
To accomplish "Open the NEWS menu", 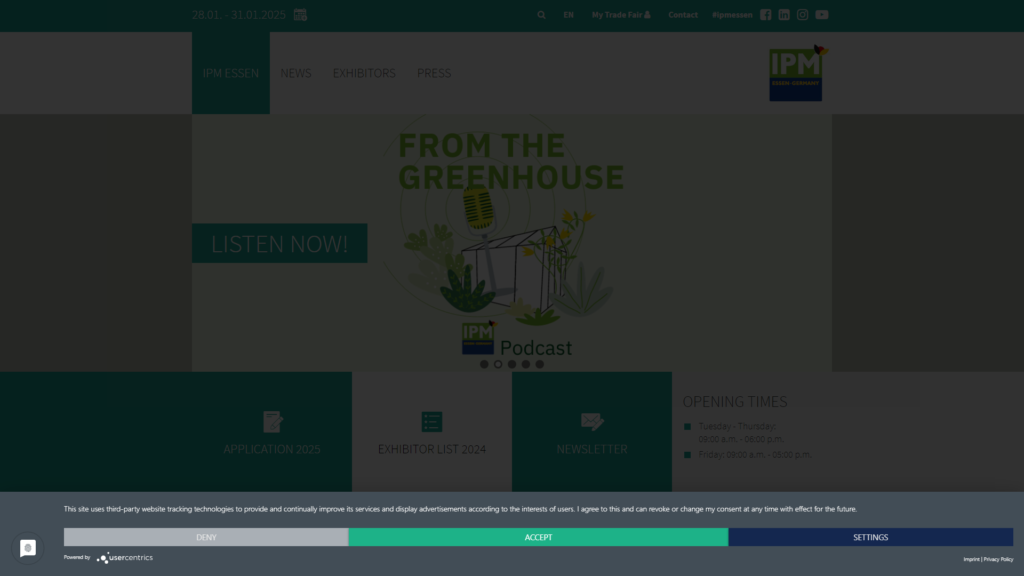I will click(x=296, y=73).
